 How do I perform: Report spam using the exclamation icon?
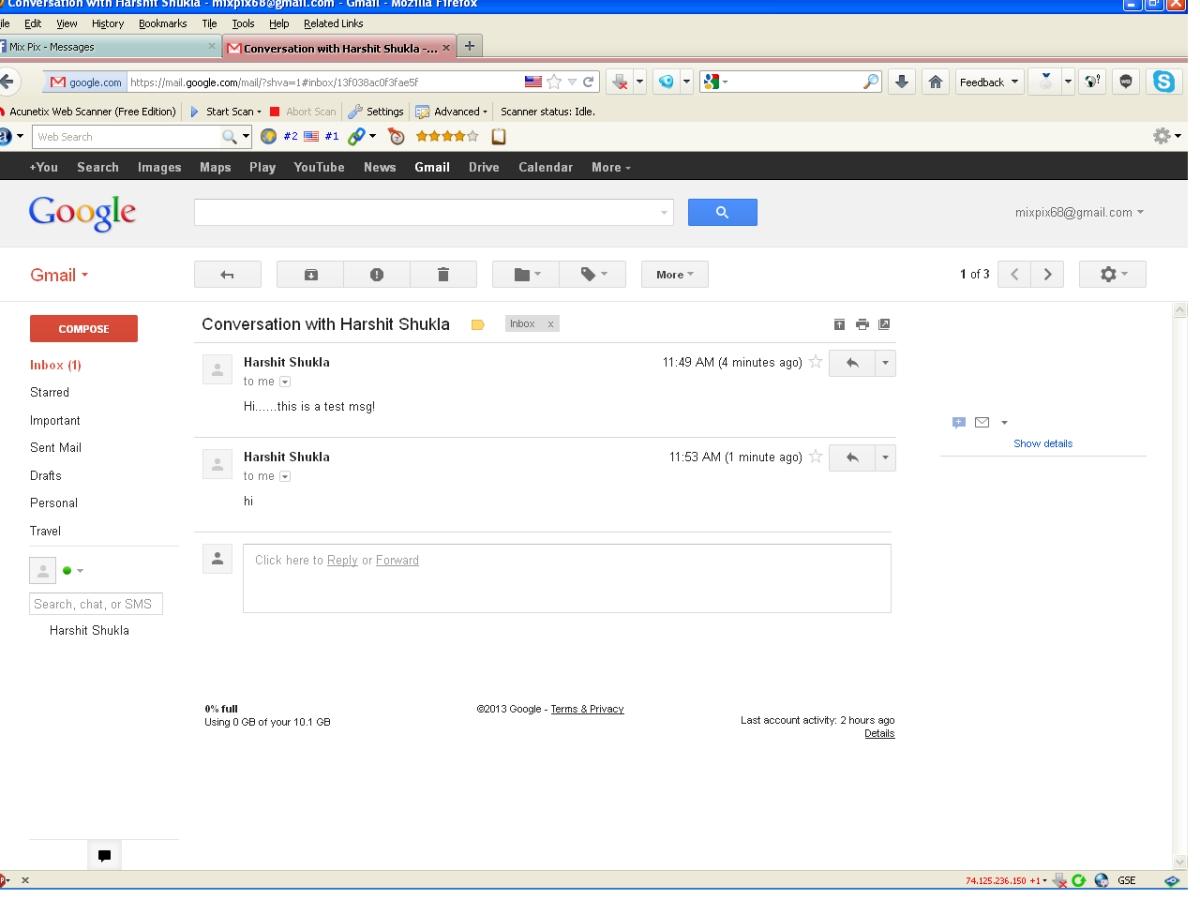[377, 275]
